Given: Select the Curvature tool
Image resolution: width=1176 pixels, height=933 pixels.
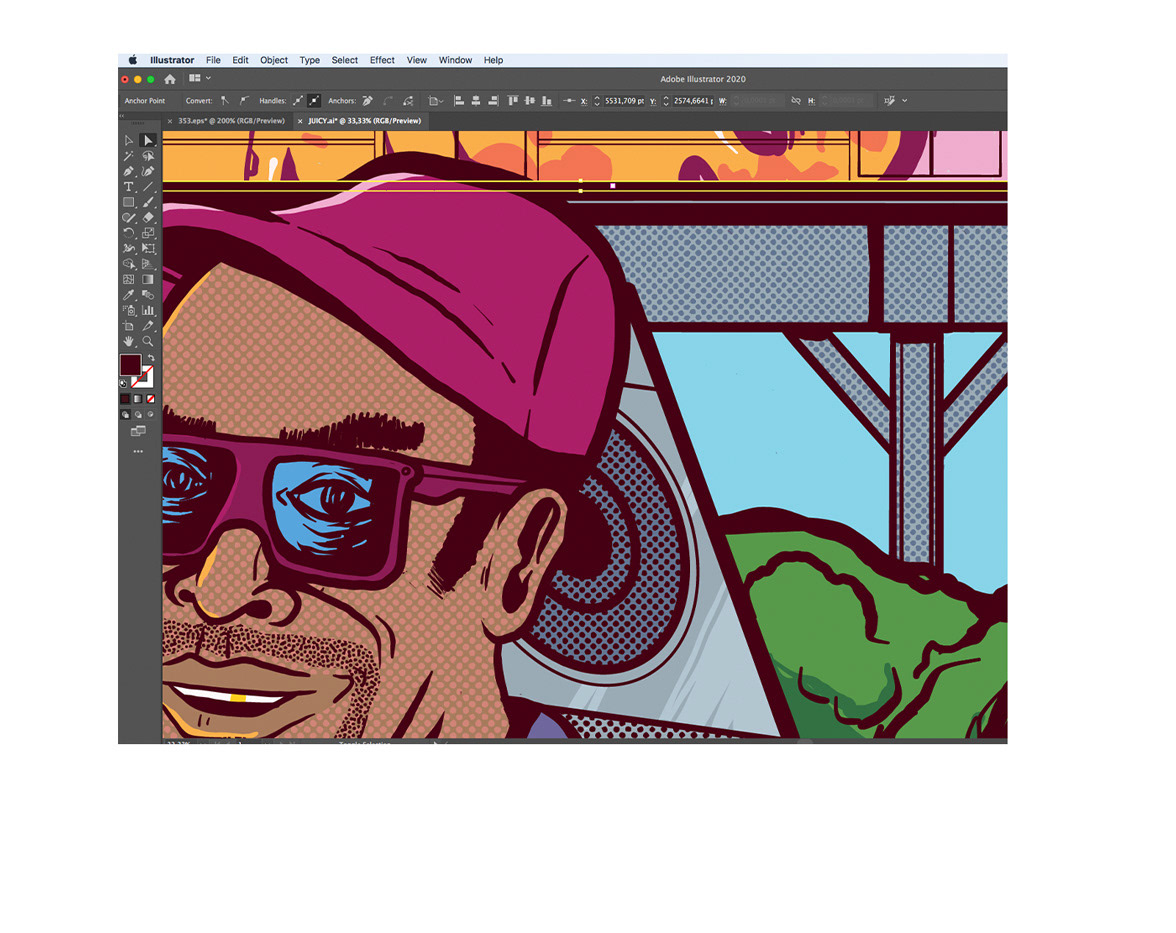Looking at the screenshot, I should tap(148, 171).
